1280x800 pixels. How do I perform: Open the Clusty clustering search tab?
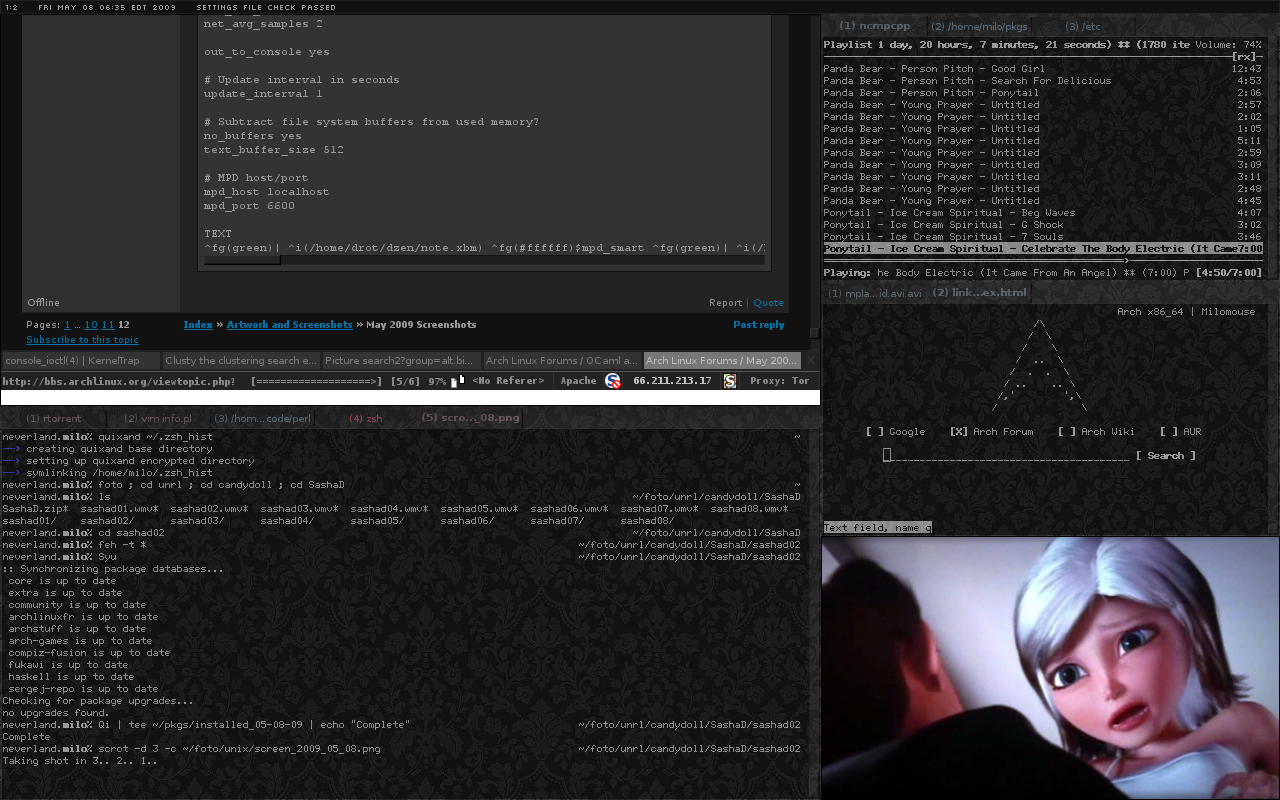[240, 360]
